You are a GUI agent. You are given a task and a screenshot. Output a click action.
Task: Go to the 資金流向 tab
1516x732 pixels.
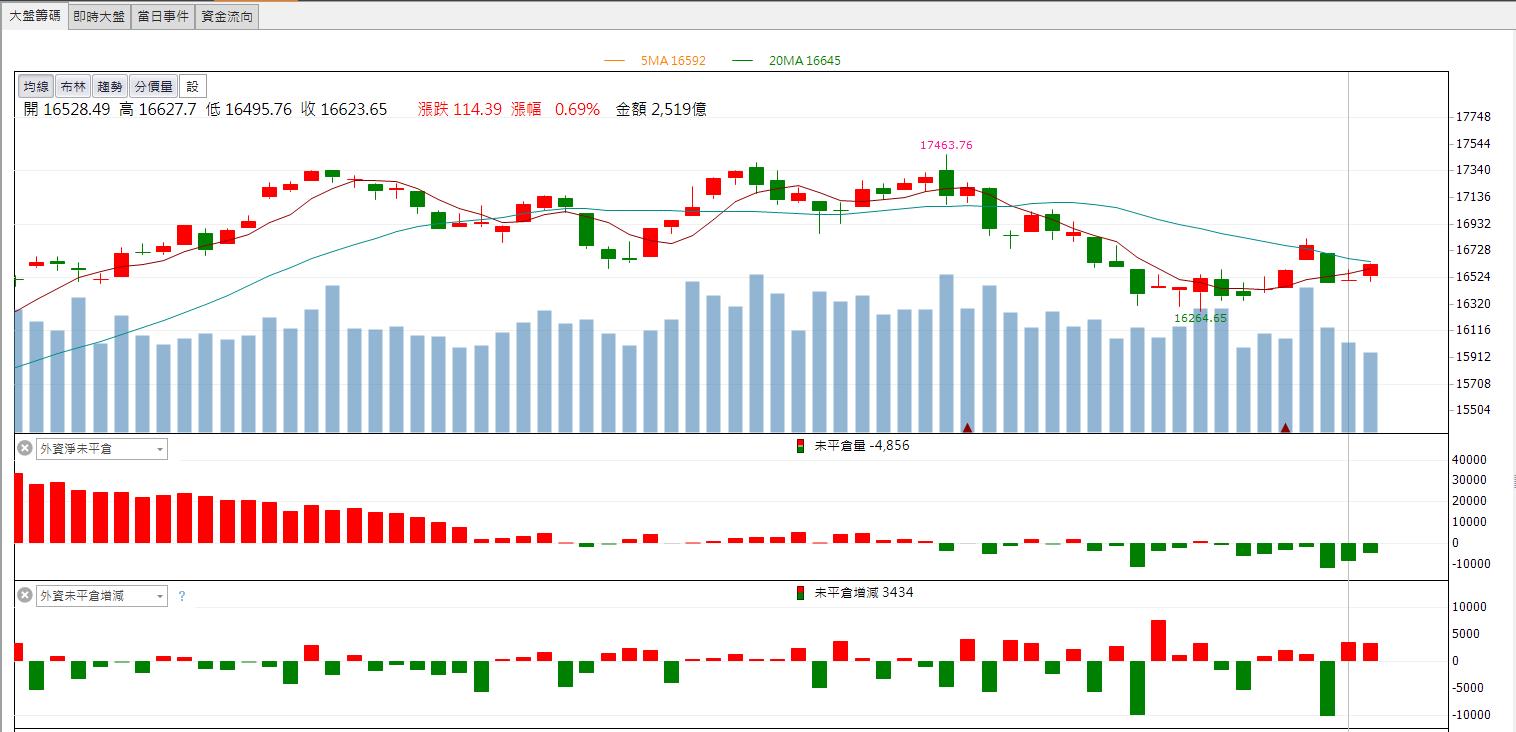[227, 16]
